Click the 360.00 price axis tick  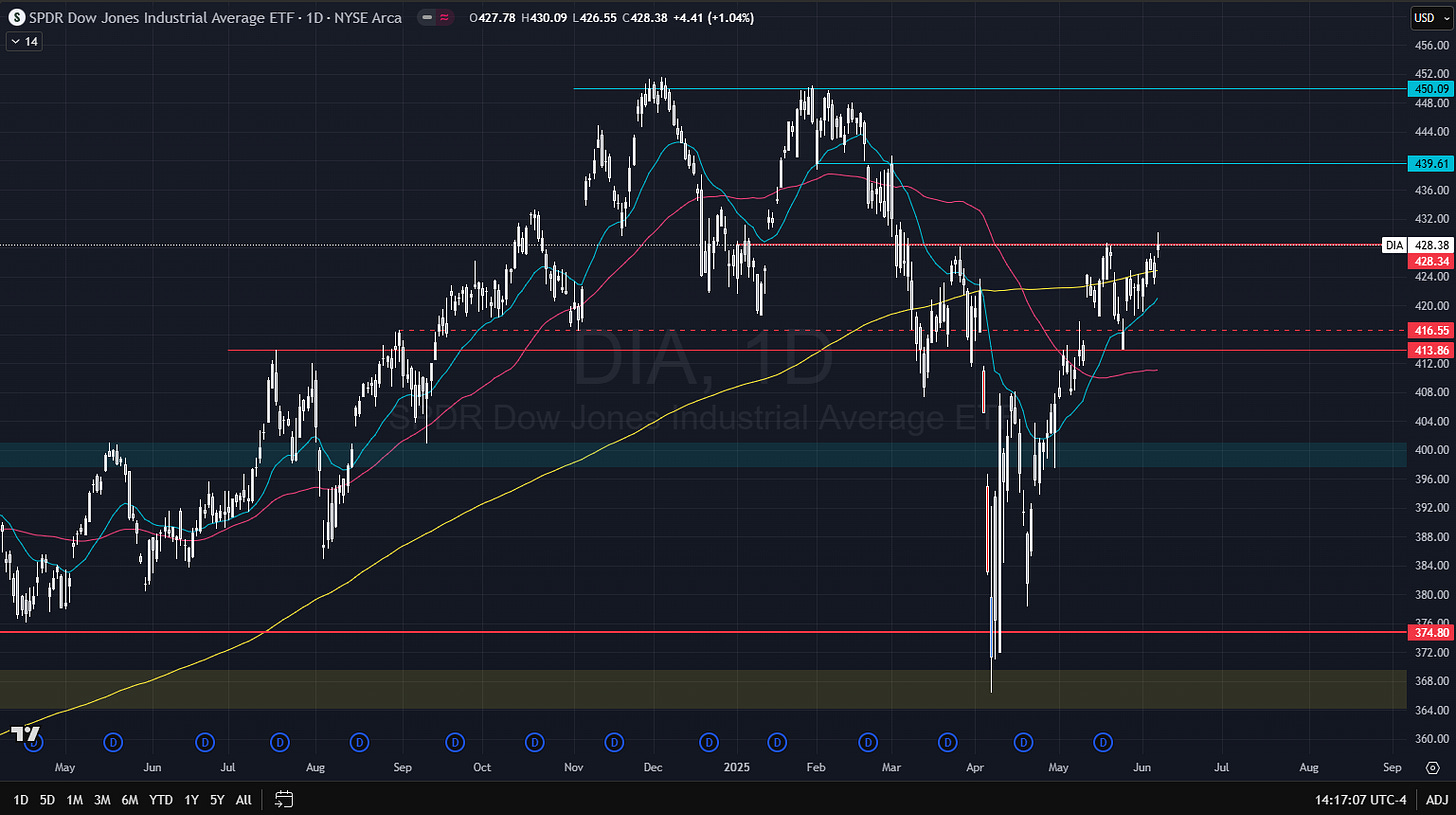tap(1431, 739)
